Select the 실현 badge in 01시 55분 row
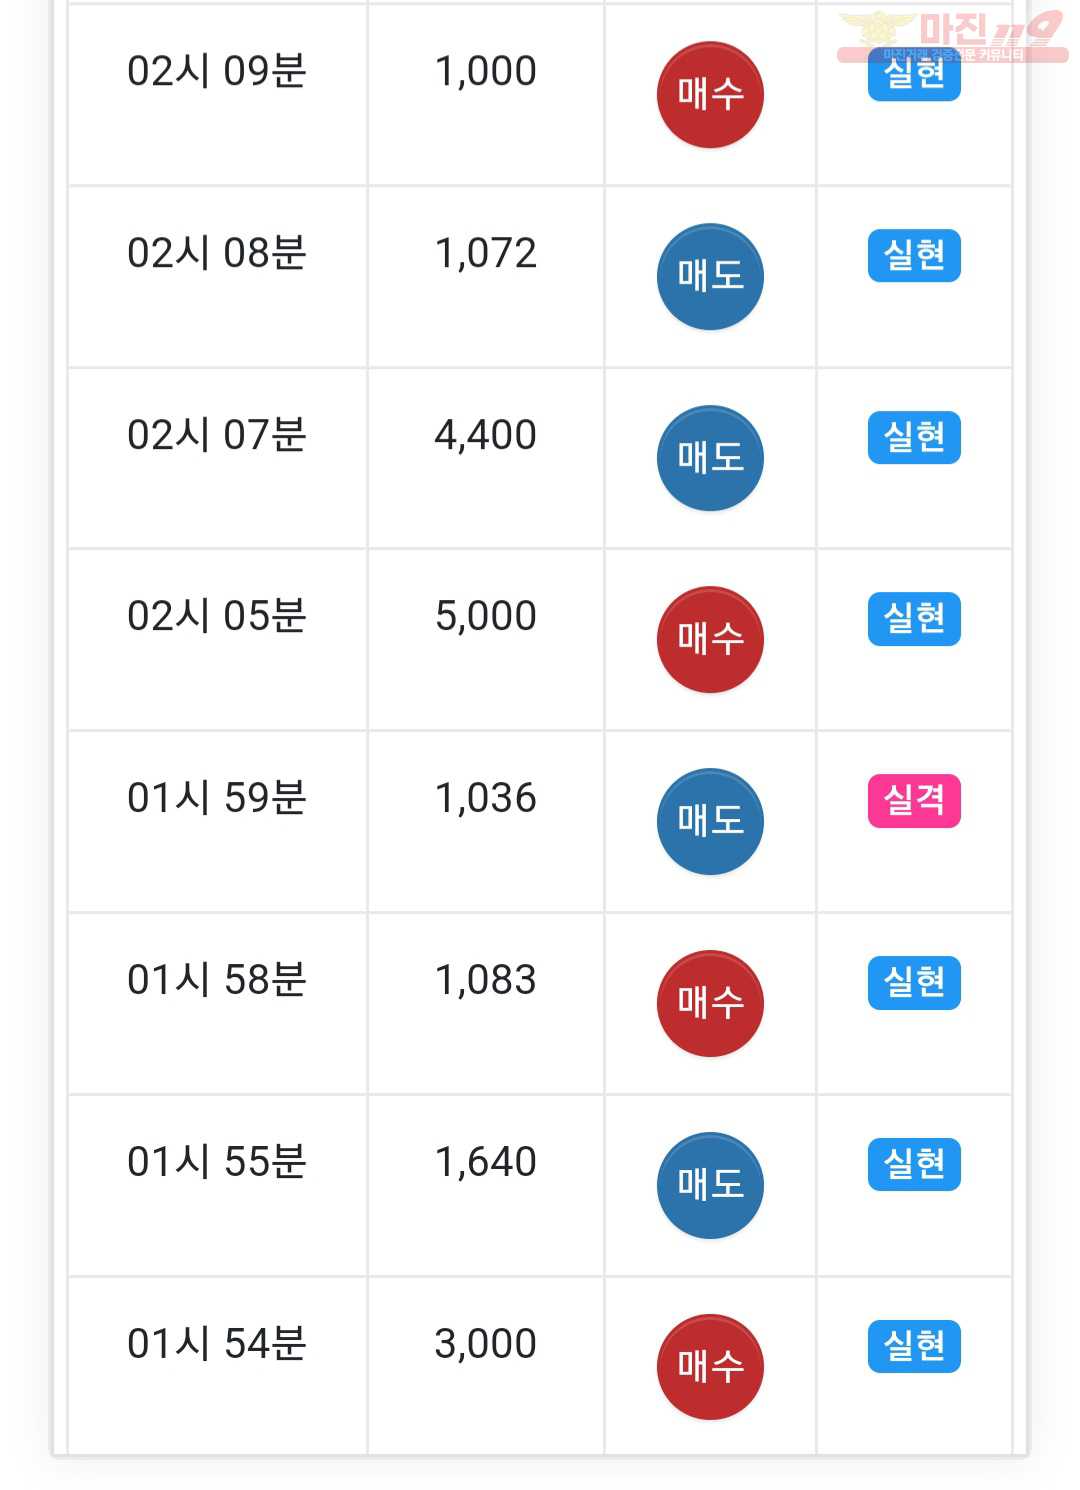 pyautogui.click(x=914, y=1164)
